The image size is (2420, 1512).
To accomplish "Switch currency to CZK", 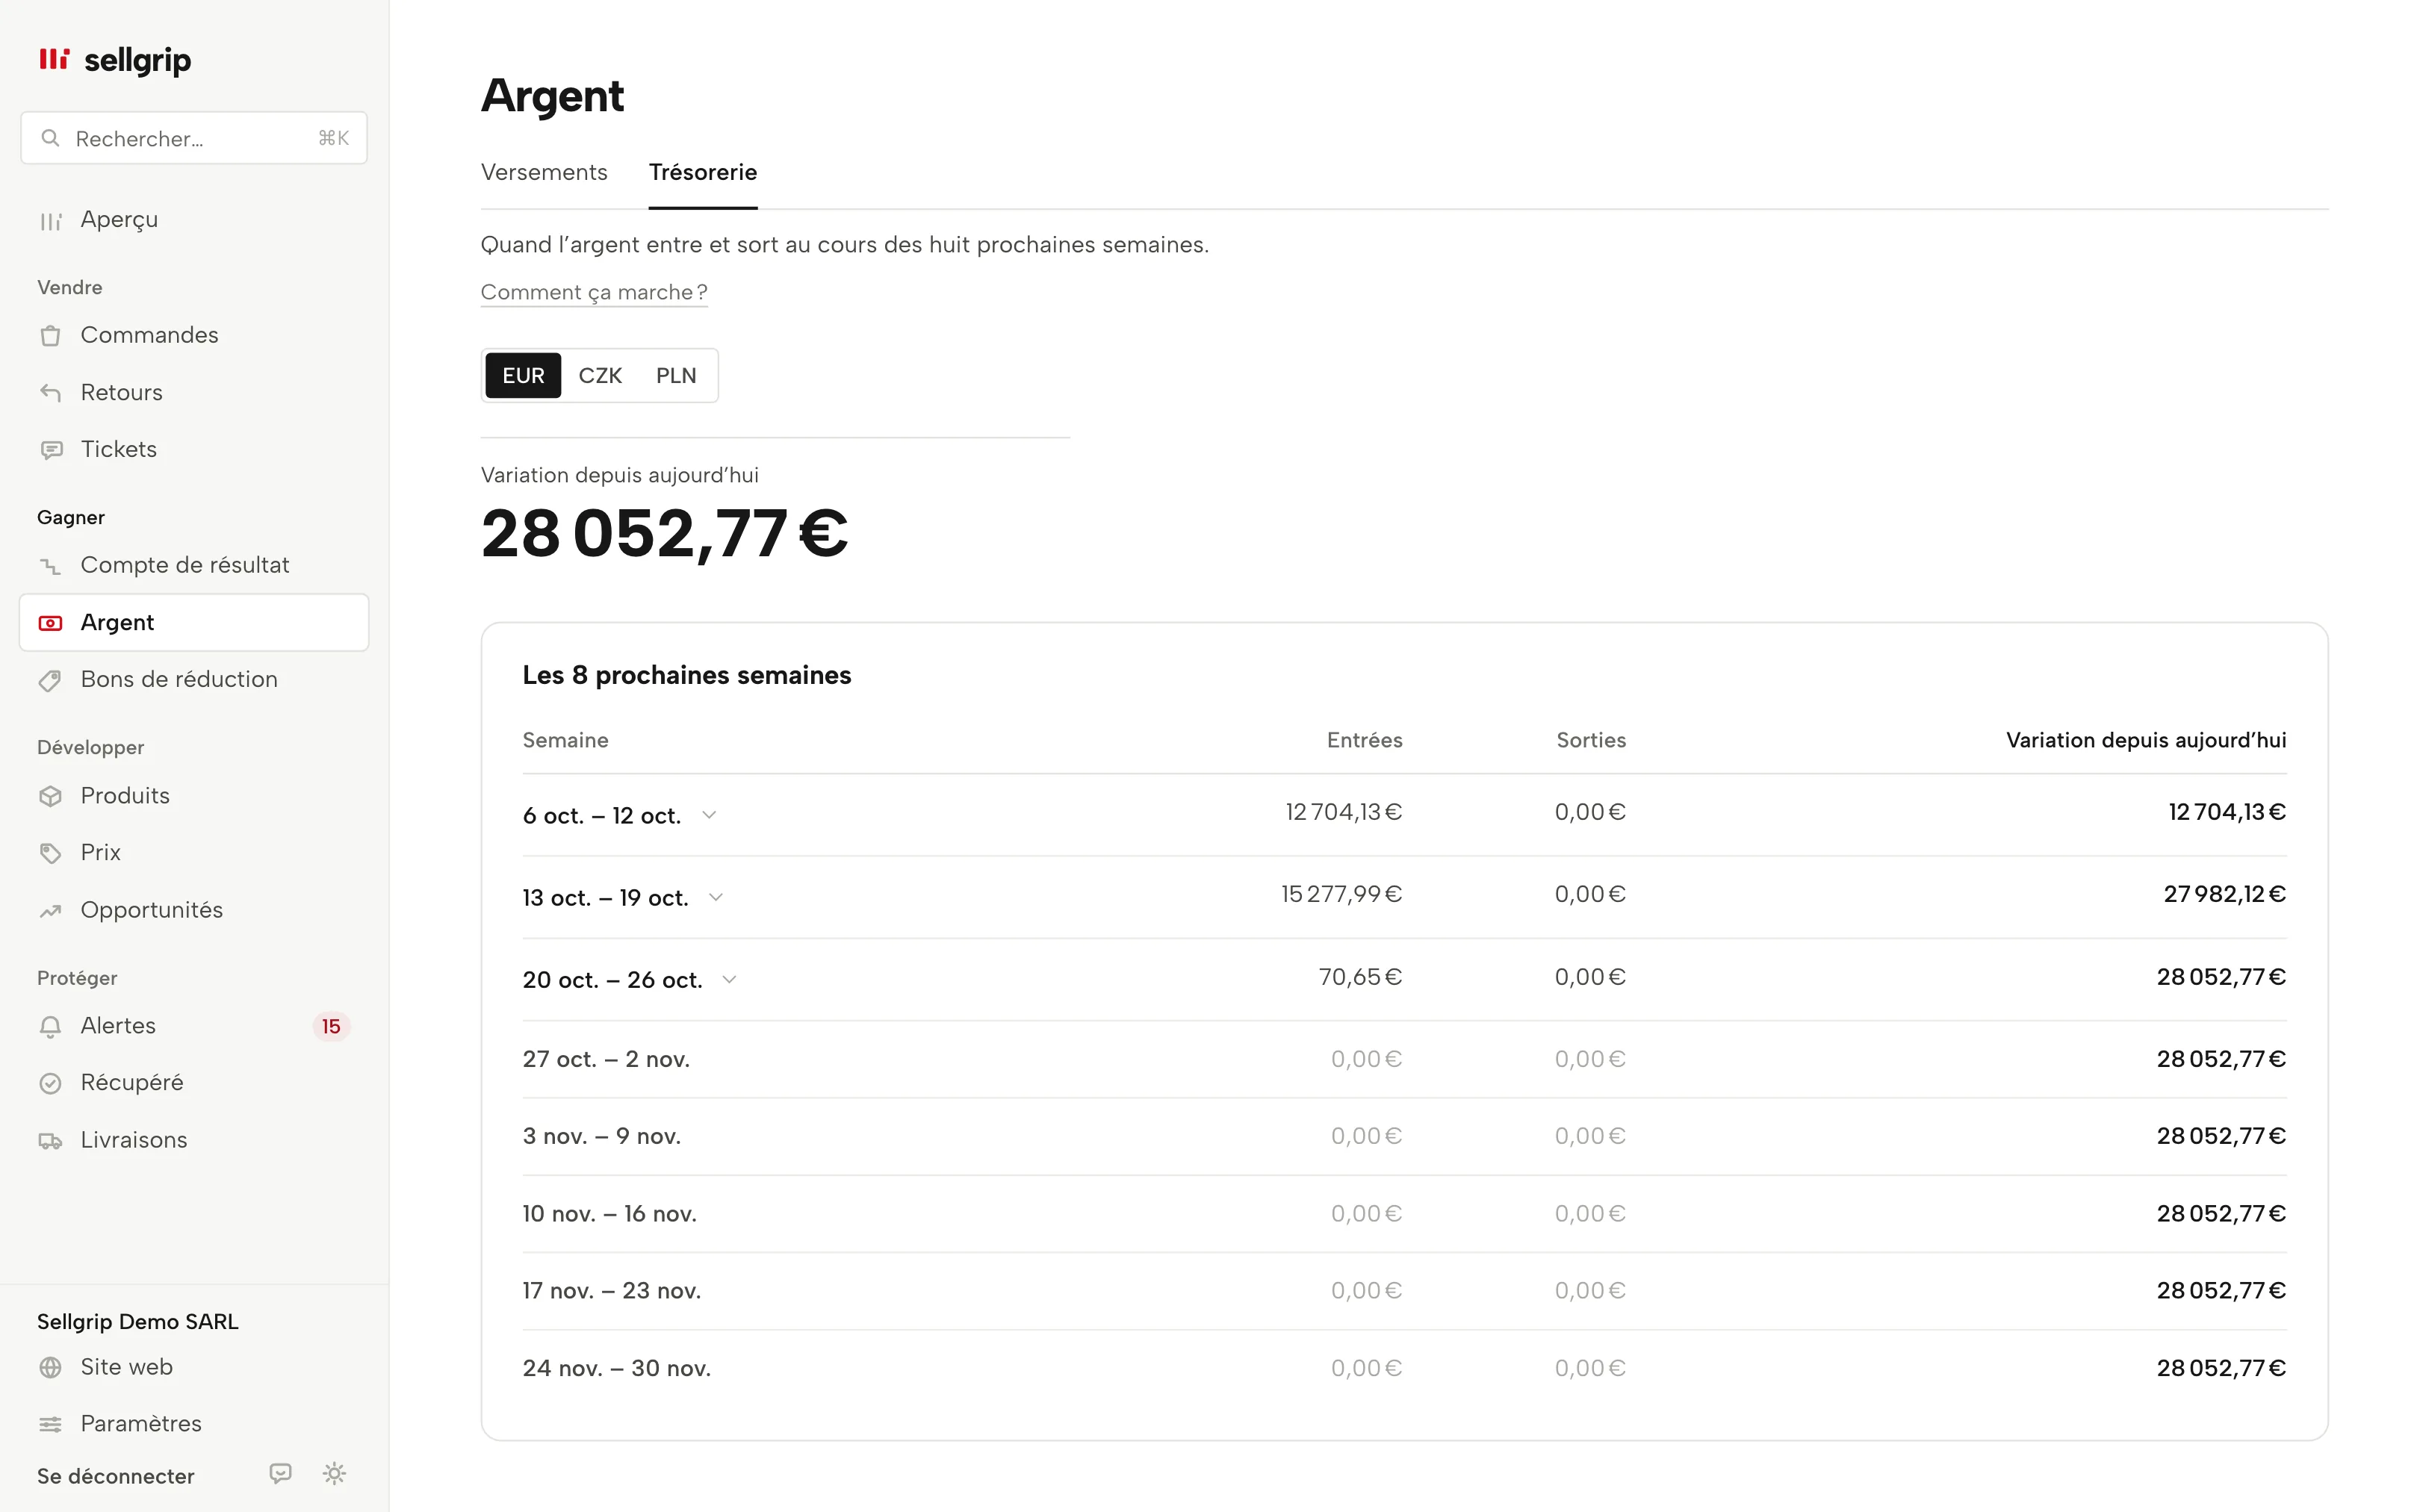I will pyautogui.click(x=600, y=376).
